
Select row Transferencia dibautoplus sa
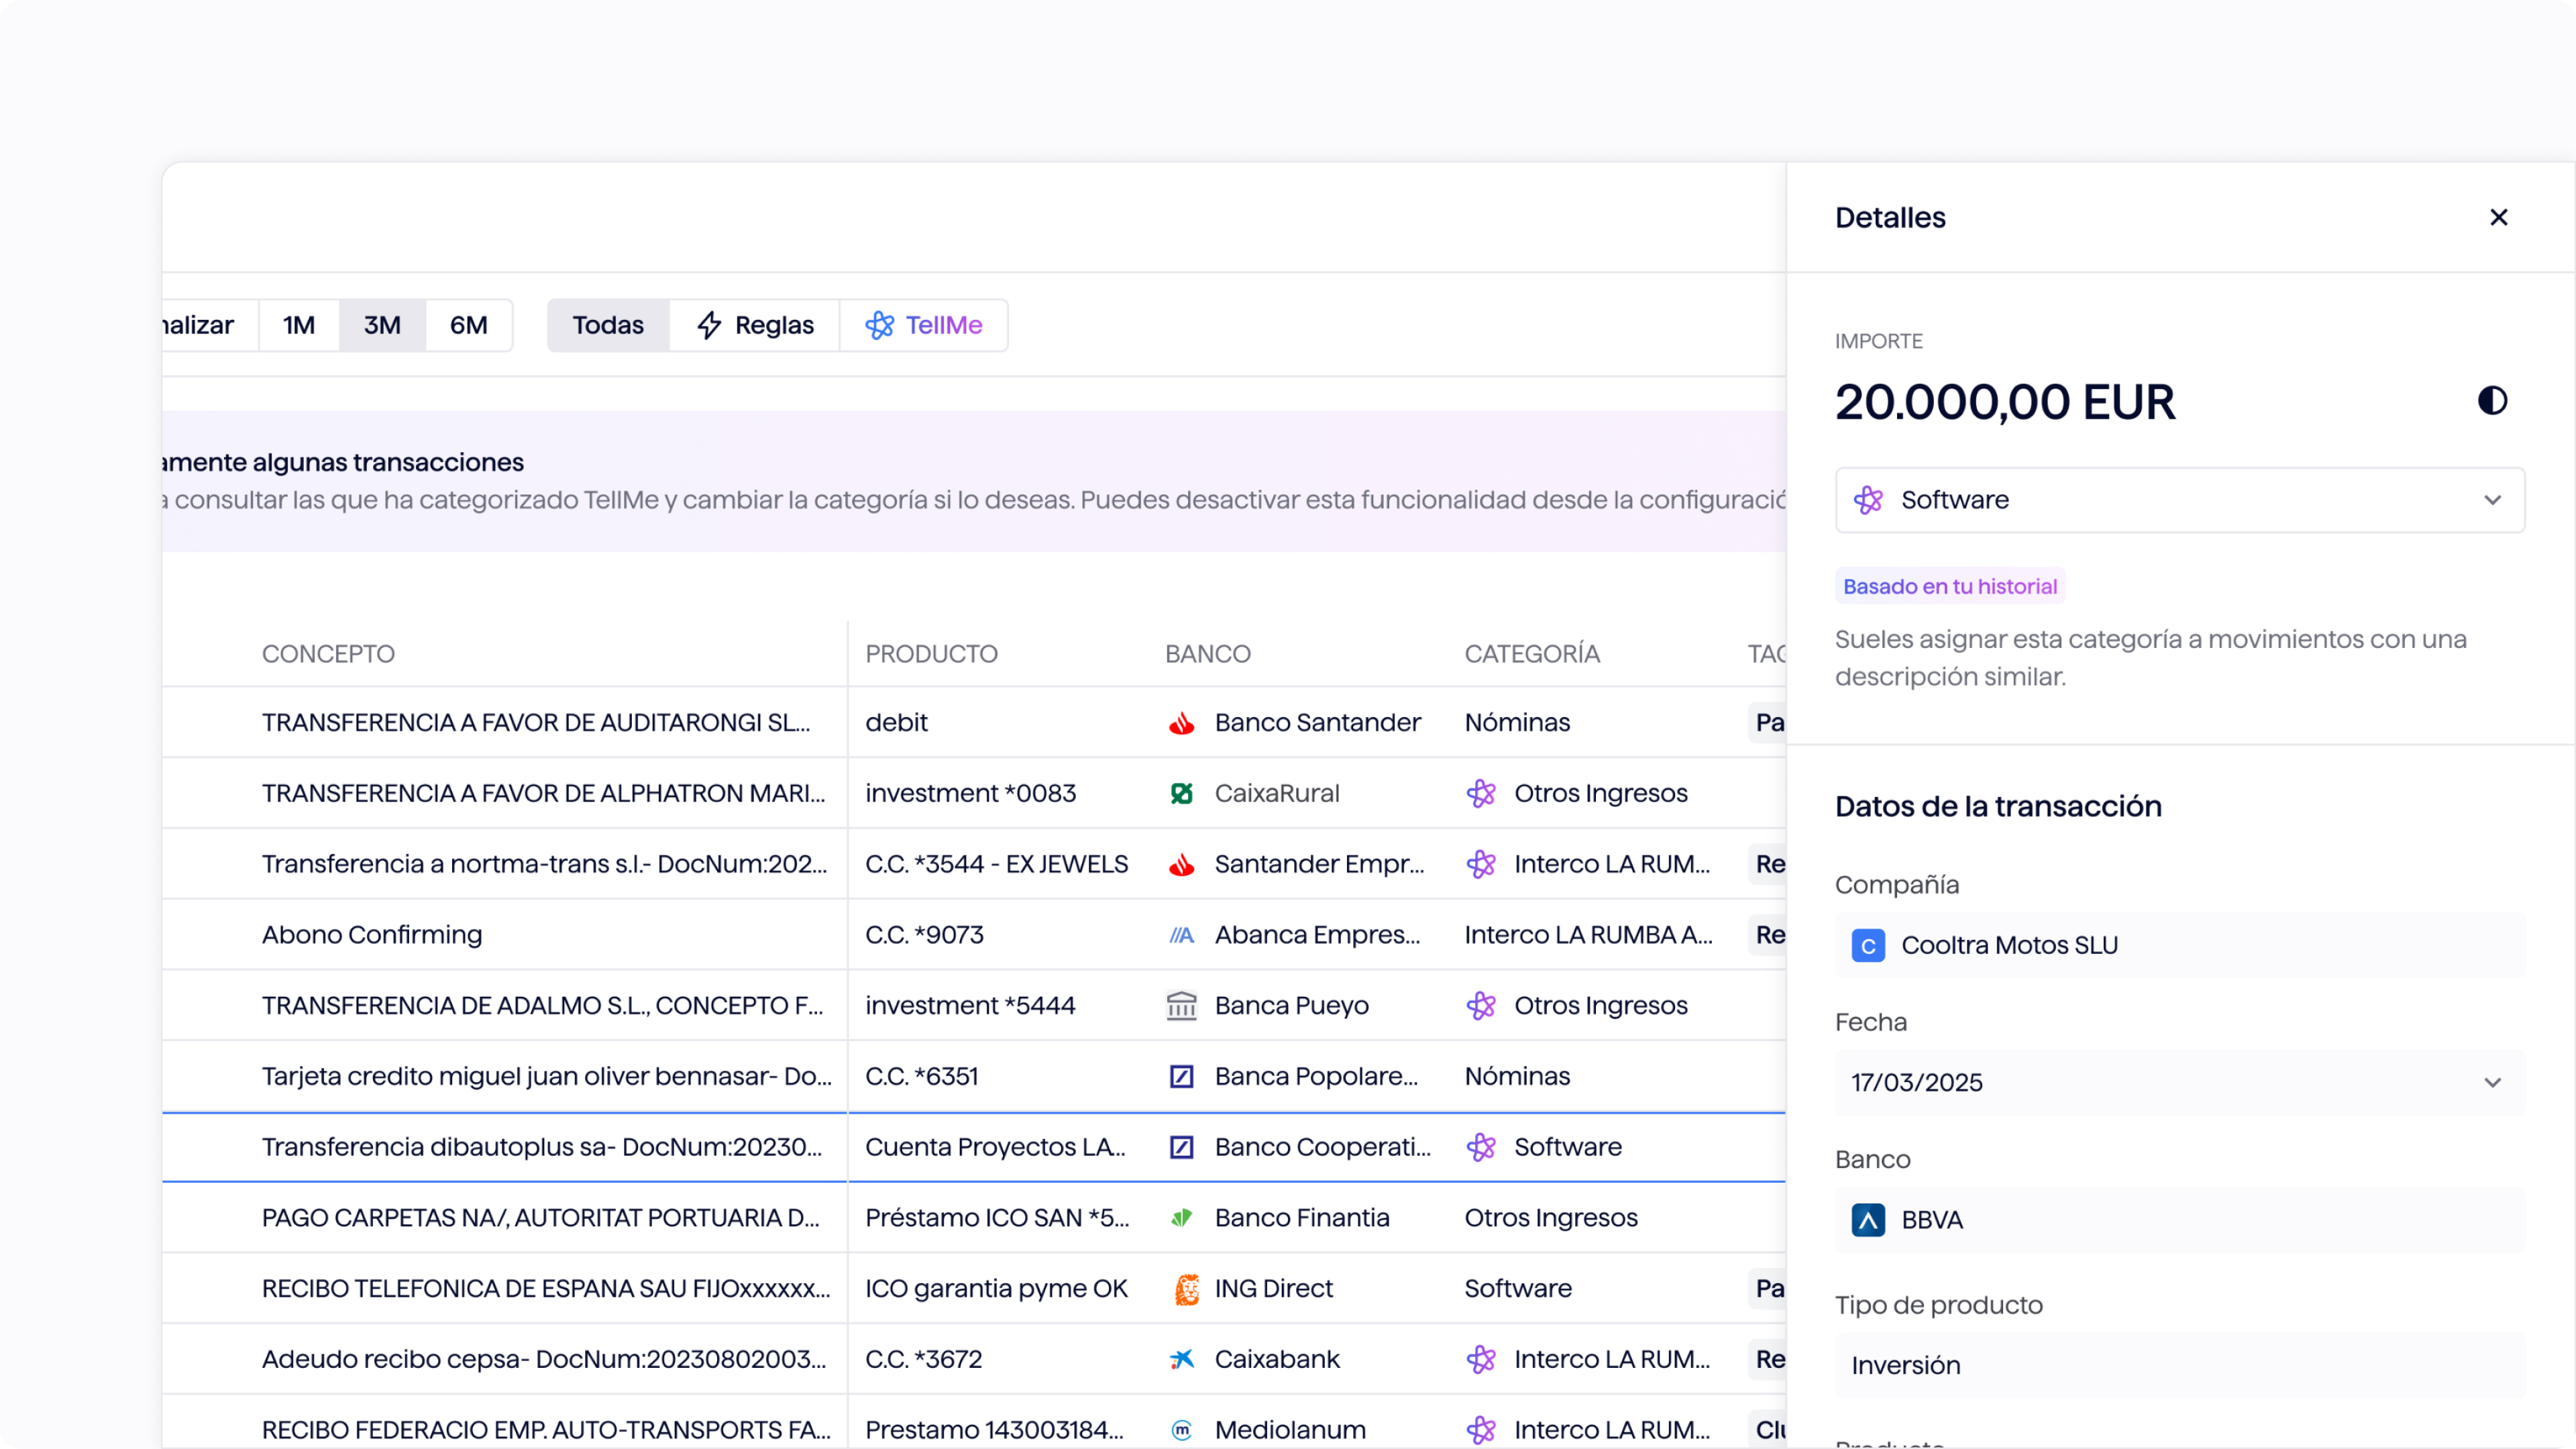tap(974, 1147)
